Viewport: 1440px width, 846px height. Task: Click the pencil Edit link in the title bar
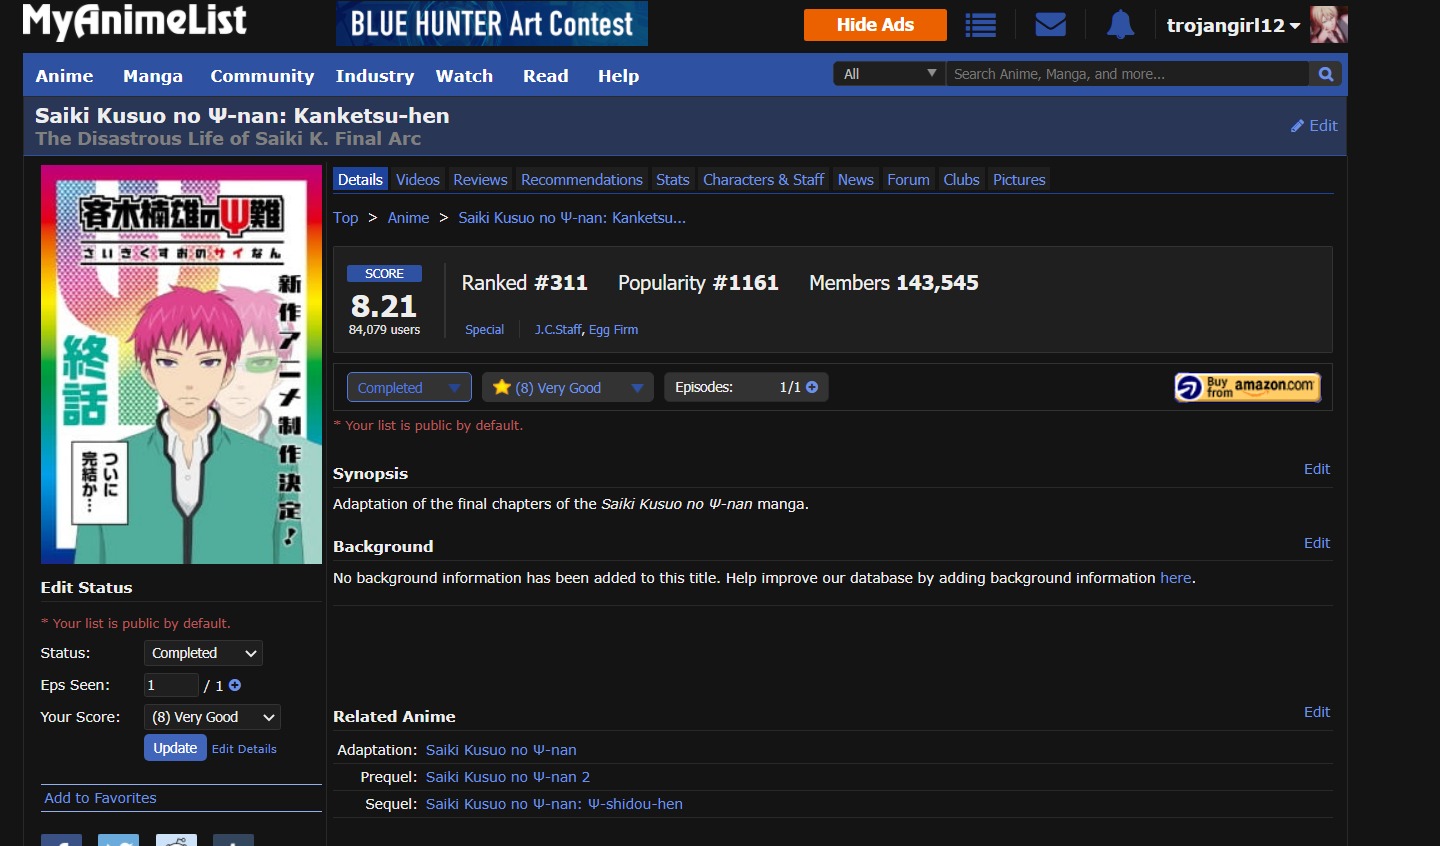[1314, 126]
